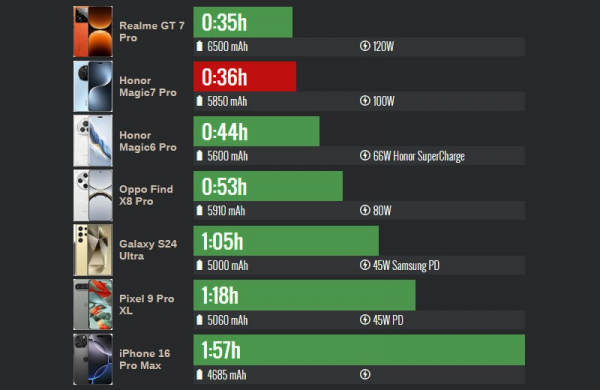The width and height of the screenshot is (600, 390).
Task: Click the iPhone 16 Pro Max label
Action: pos(144,359)
